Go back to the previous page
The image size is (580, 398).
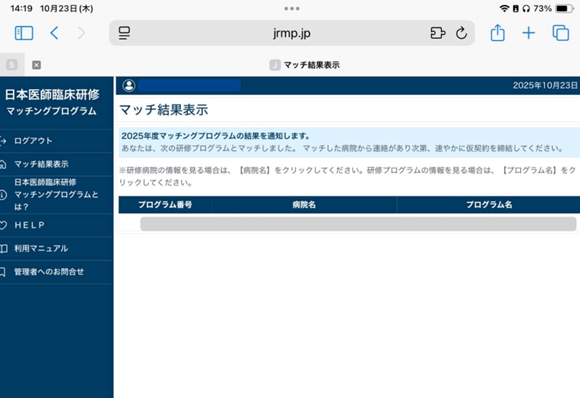click(x=54, y=33)
